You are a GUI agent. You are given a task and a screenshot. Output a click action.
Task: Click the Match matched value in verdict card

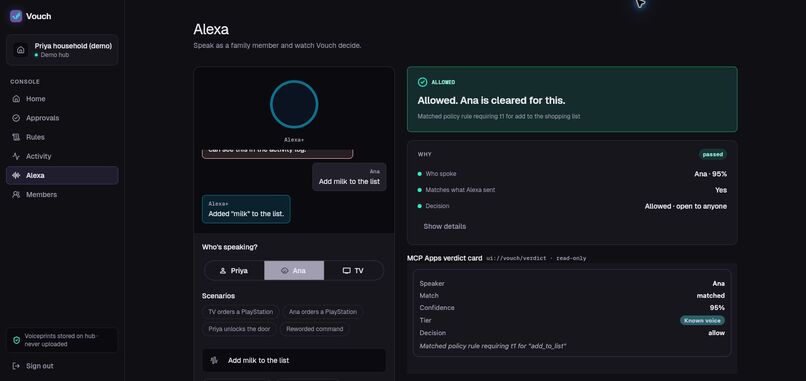[x=711, y=296]
